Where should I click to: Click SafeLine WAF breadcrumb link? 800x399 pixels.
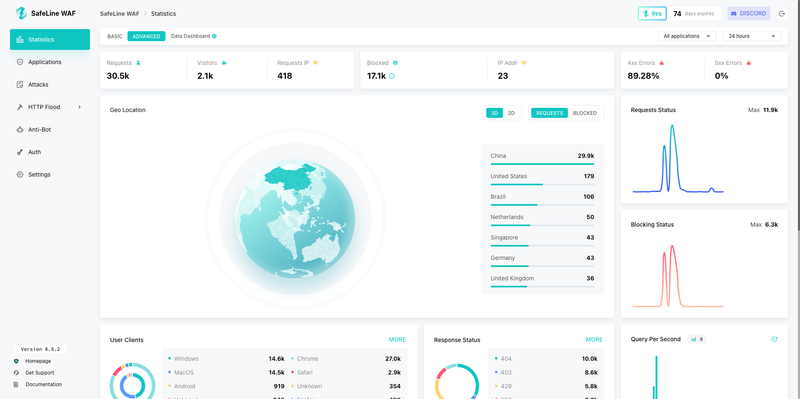[x=119, y=14]
